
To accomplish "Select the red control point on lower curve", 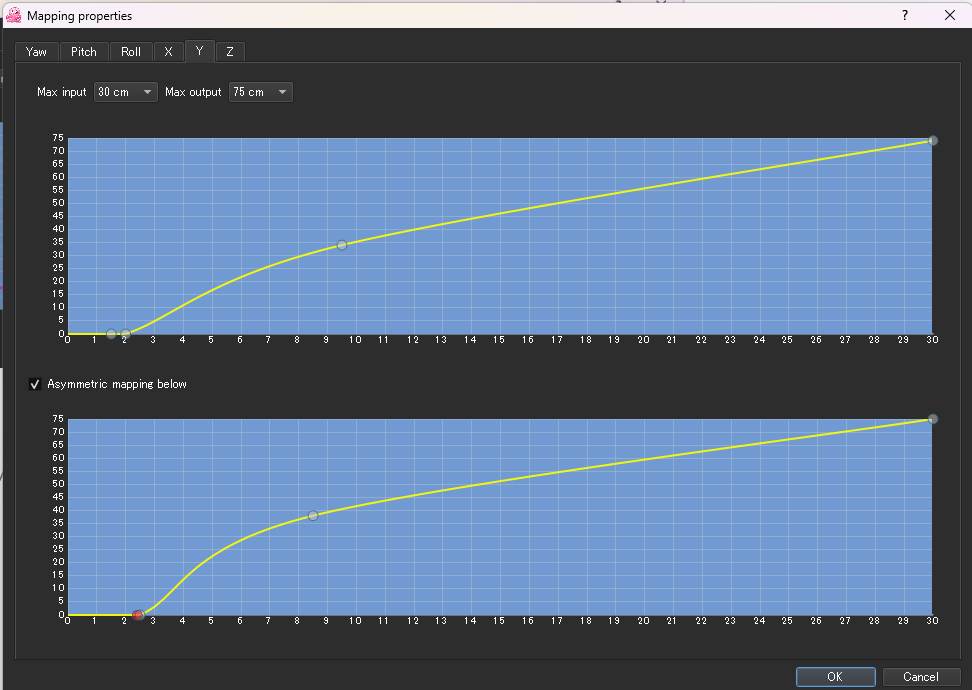I will point(138,615).
